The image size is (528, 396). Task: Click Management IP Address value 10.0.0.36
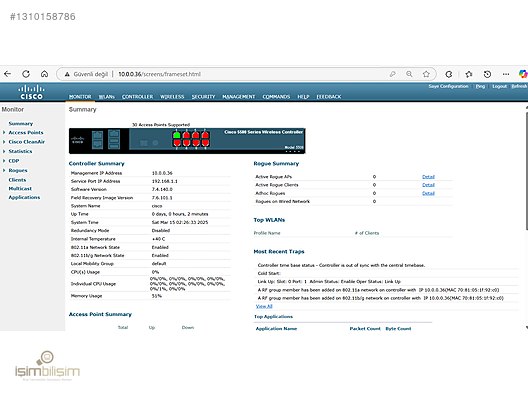162,173
